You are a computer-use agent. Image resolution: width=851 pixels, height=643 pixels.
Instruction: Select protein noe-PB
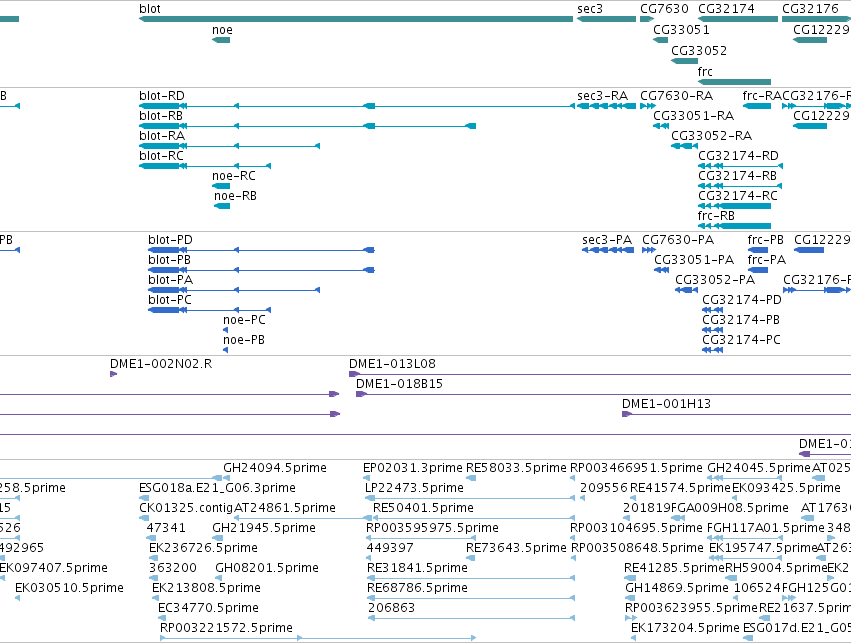[x=225, y=350]
